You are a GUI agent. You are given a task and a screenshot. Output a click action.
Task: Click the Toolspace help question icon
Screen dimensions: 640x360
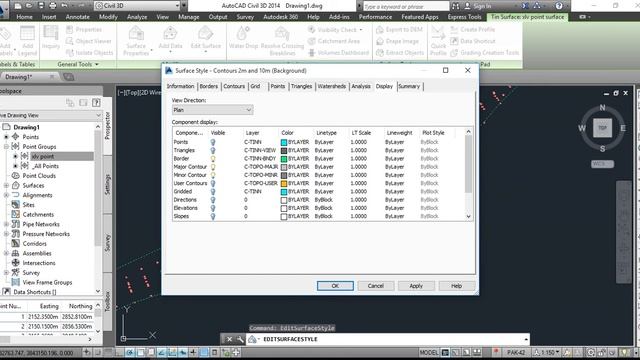pos(96,102)
